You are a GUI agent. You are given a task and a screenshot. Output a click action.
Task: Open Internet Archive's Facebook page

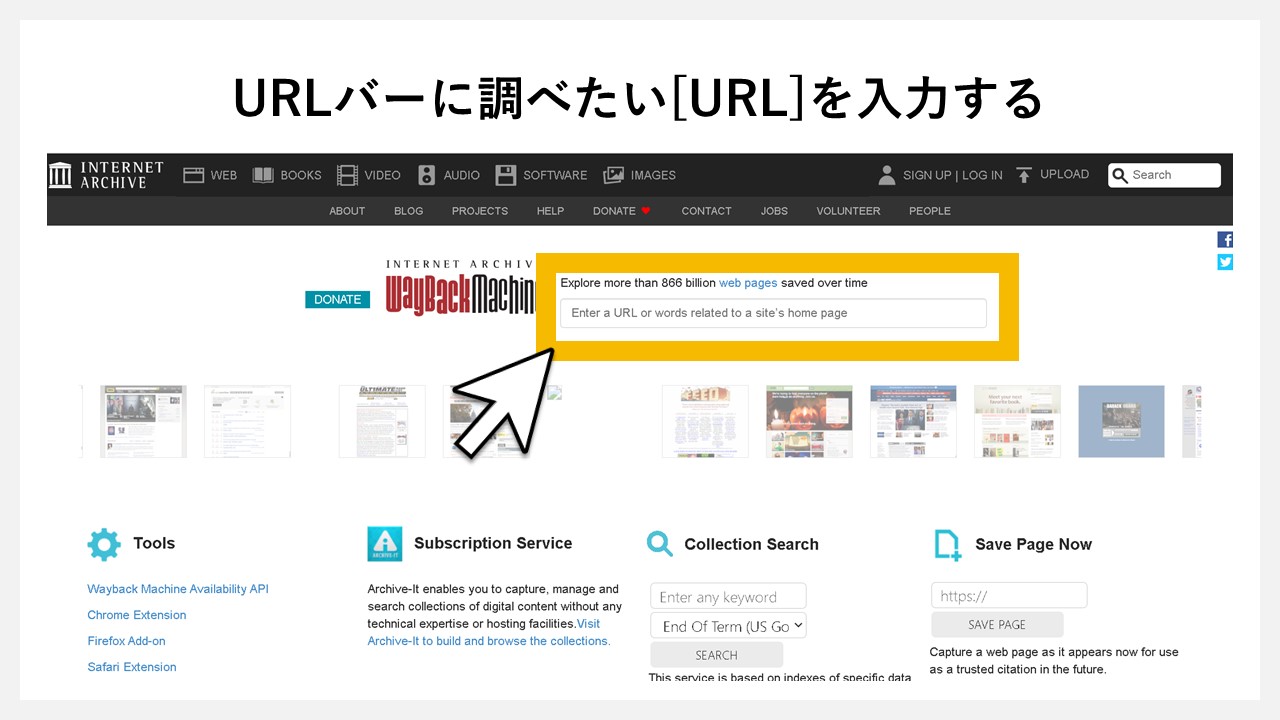tap(1225, 239)
